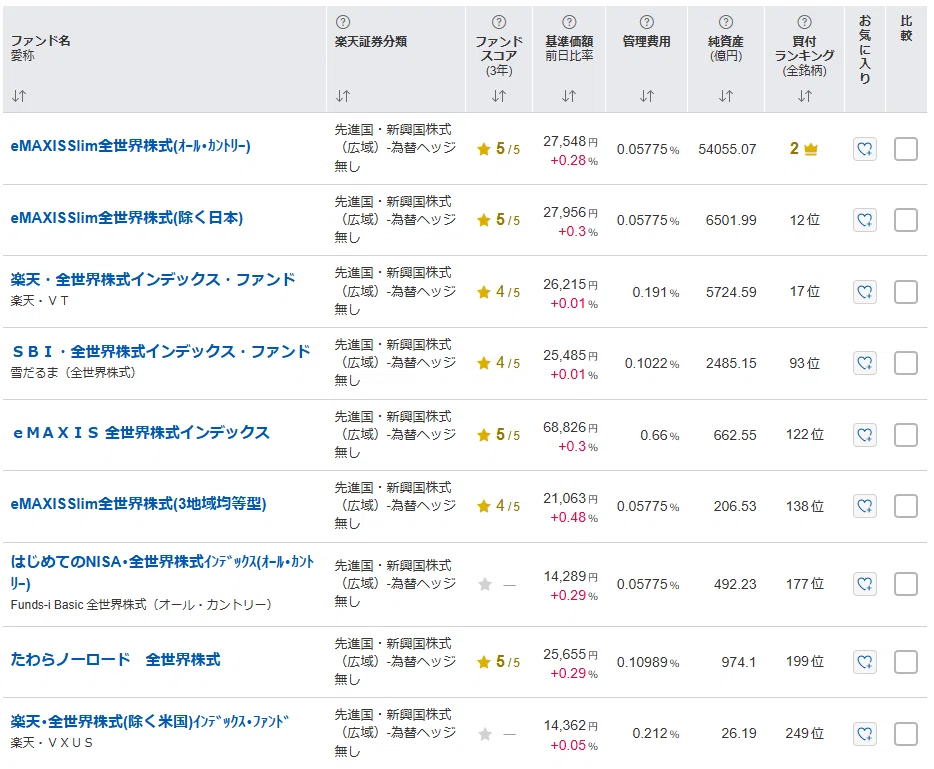Click the 0.191% management fee value
Image resolution: width=934 pixels, height=769 pixels.
pos(656,292)
